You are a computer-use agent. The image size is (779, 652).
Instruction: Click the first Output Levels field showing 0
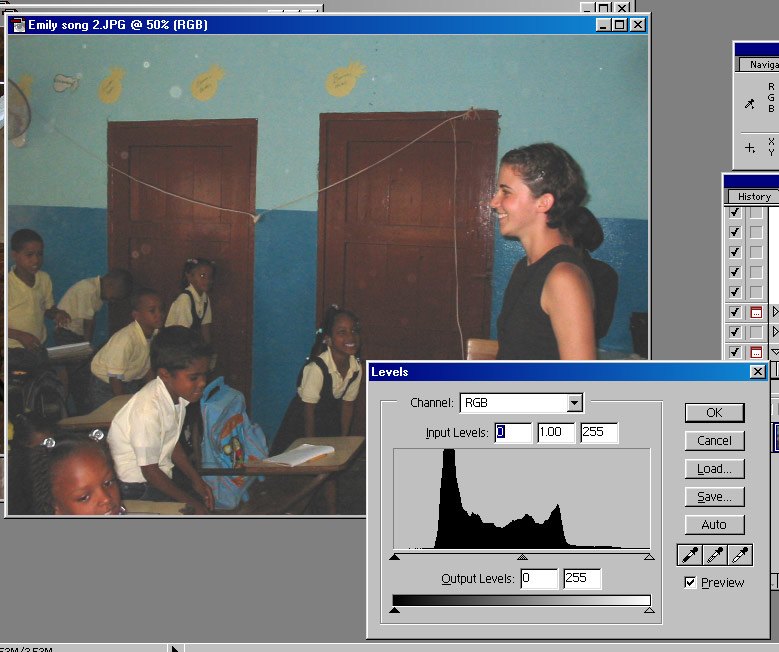[538, 579]
